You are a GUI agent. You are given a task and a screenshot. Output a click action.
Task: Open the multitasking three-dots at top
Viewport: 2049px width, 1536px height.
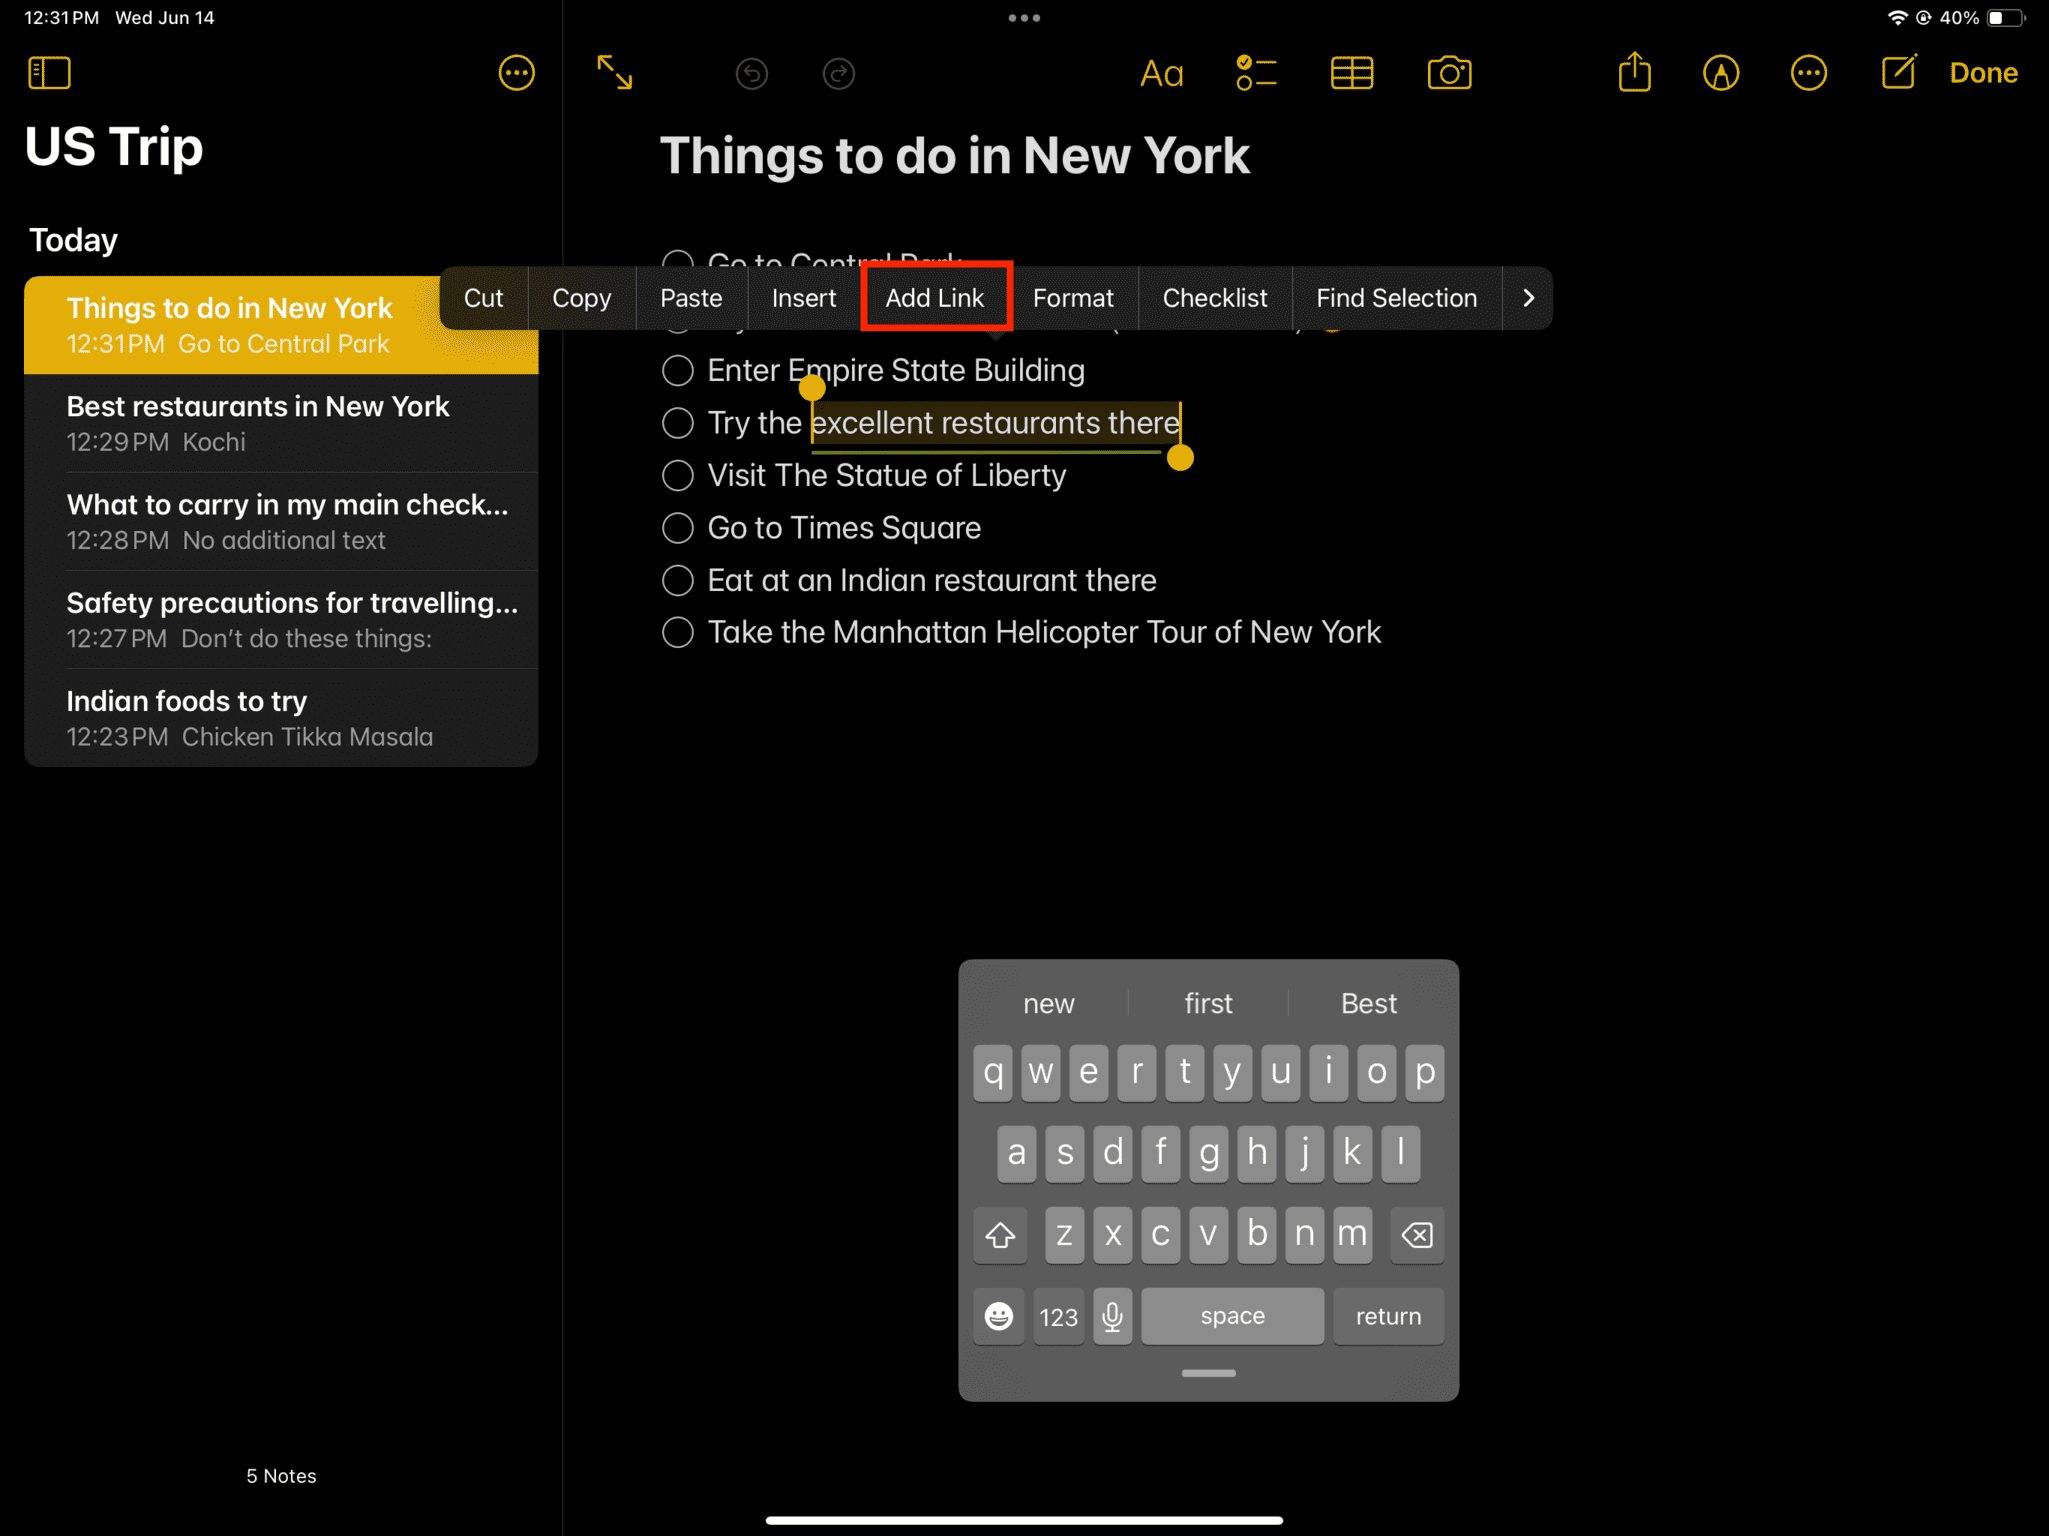click(1024, 18)
